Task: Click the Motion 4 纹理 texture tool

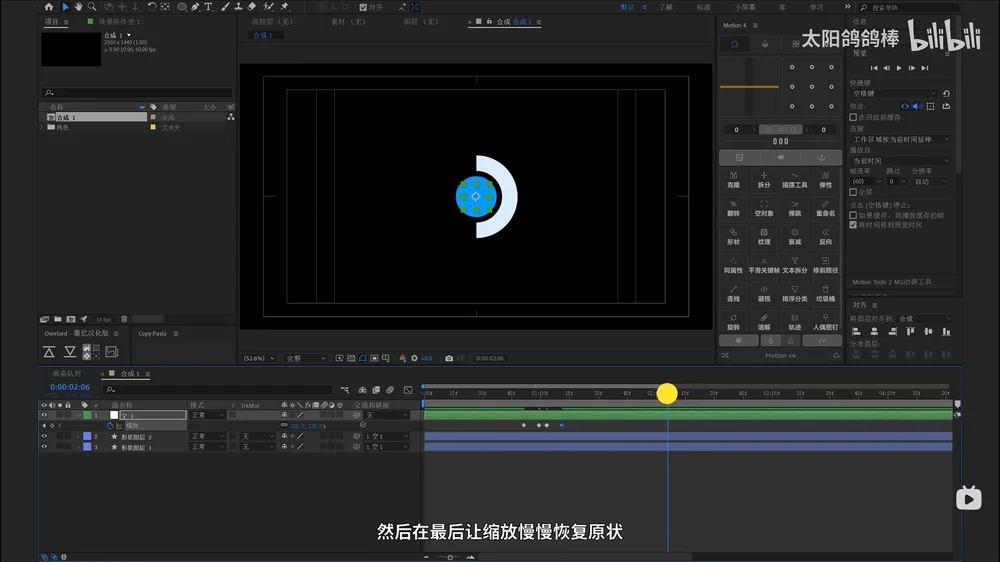Action: pos(764,237)
